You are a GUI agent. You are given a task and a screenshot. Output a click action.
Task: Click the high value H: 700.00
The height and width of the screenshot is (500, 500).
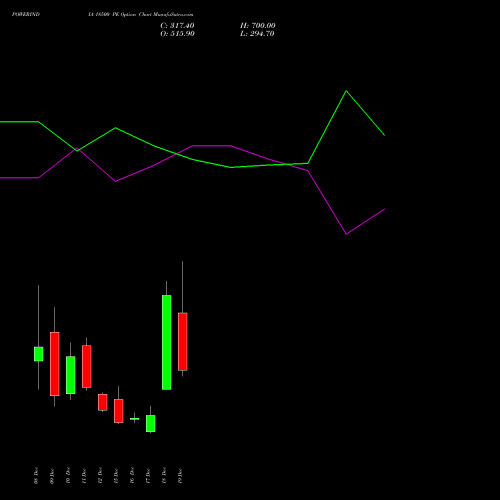tap(258, 26)
